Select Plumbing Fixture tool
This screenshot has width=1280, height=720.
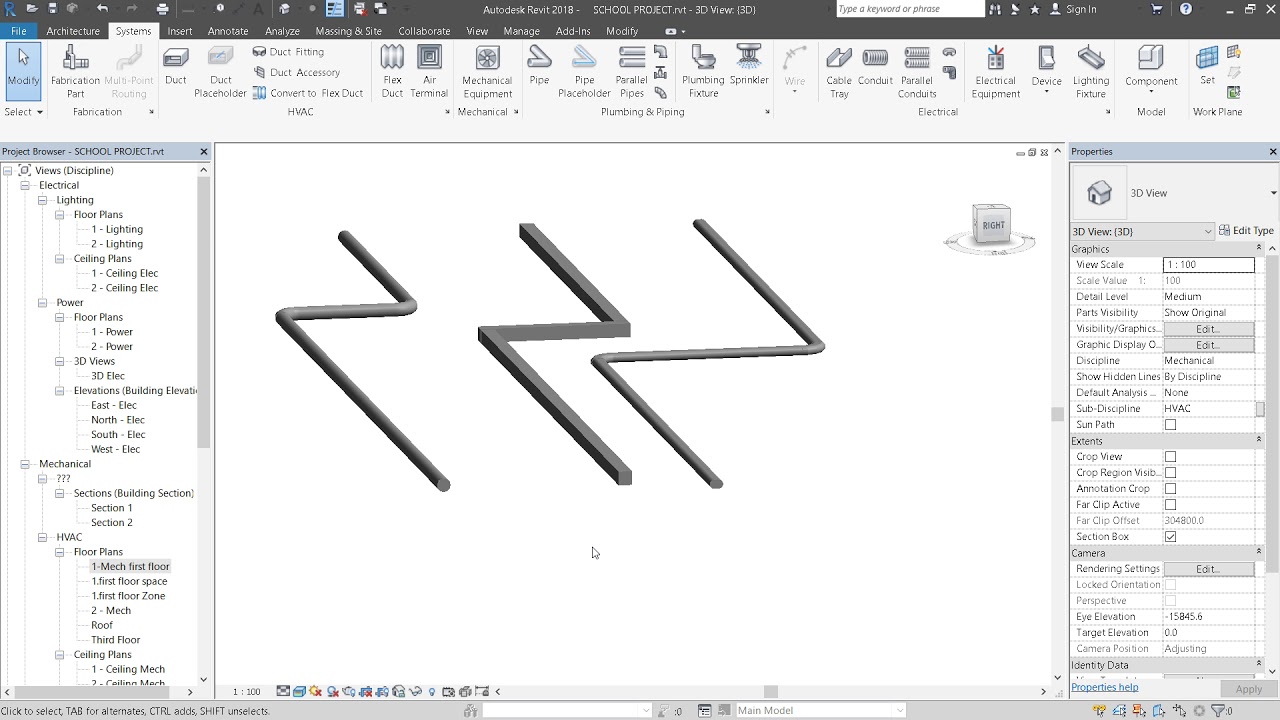[703, 71]
